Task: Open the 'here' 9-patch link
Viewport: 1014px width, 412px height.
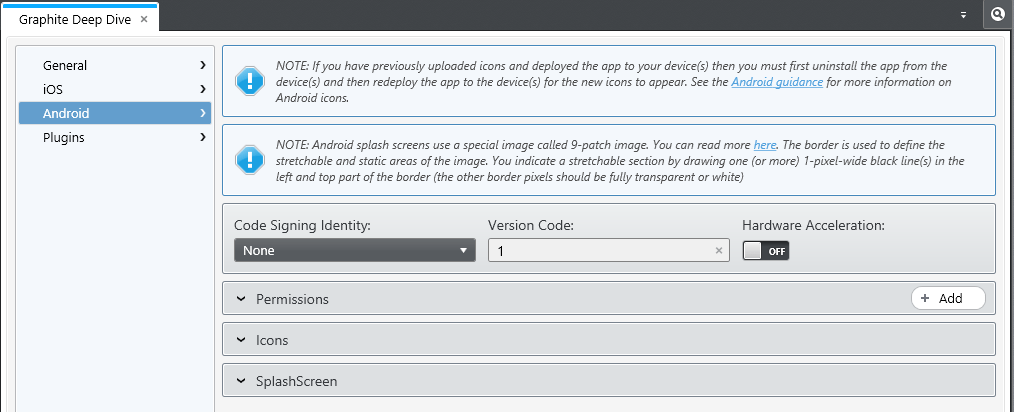Action: point(764,145)
